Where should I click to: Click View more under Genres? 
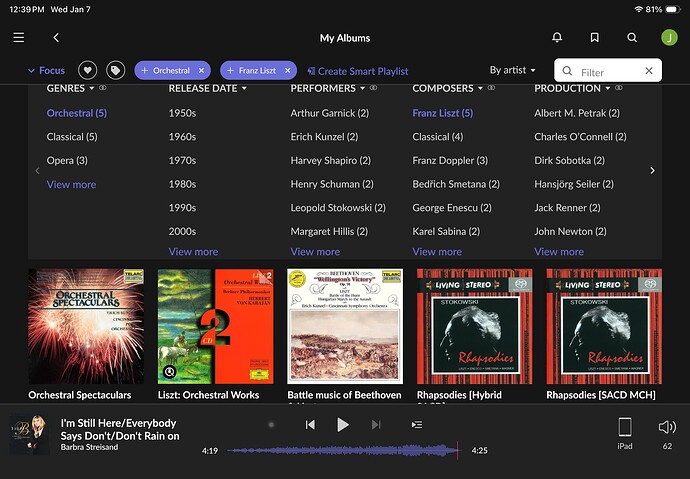click(x=71, y=184)
